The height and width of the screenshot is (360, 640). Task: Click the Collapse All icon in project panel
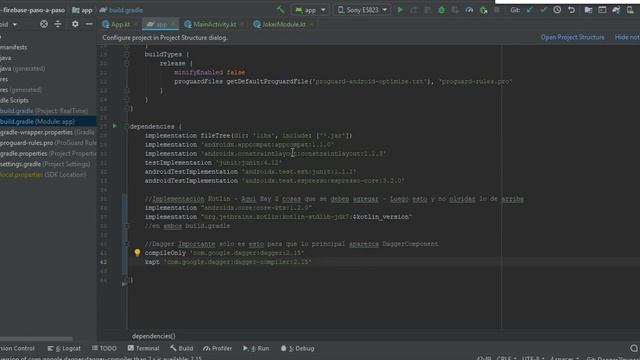coord(58,24)
